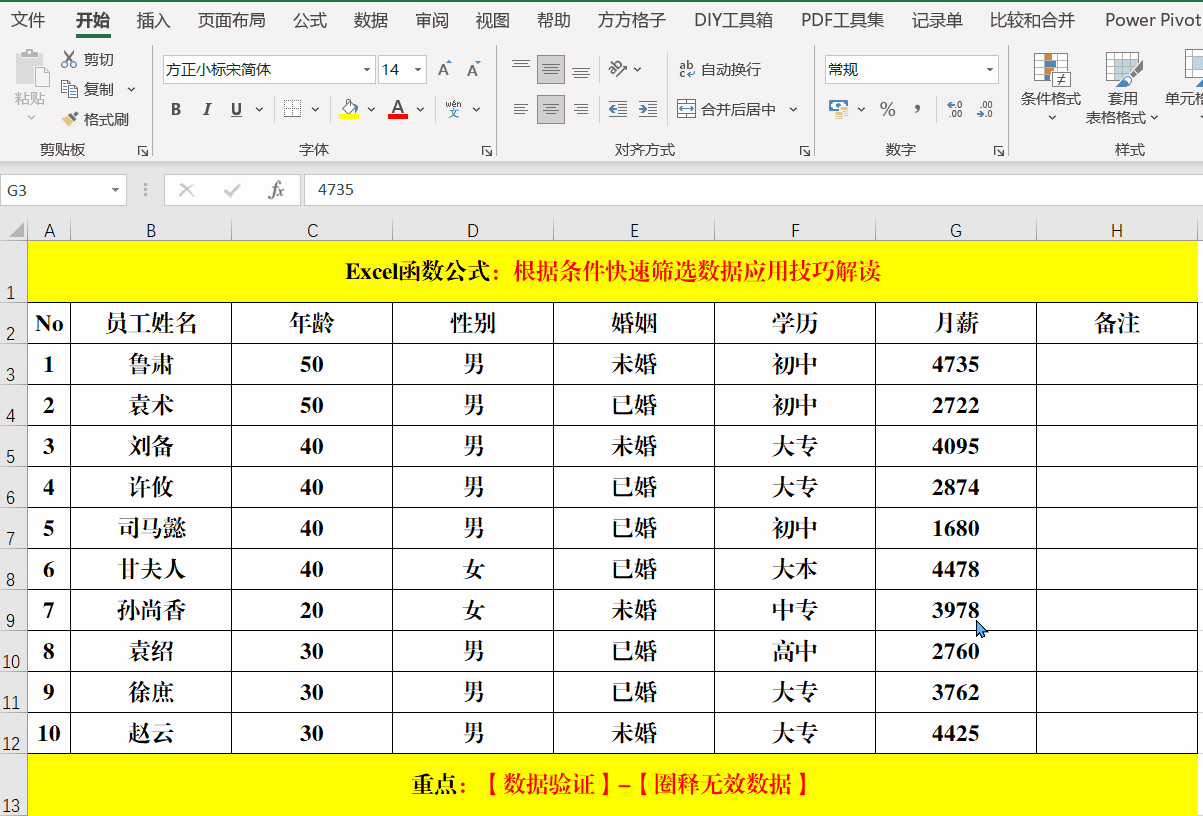Click the insert function fx icon
Viewport: 1203px width, 816px height.
pyautogui.click(x=277, y=190)
